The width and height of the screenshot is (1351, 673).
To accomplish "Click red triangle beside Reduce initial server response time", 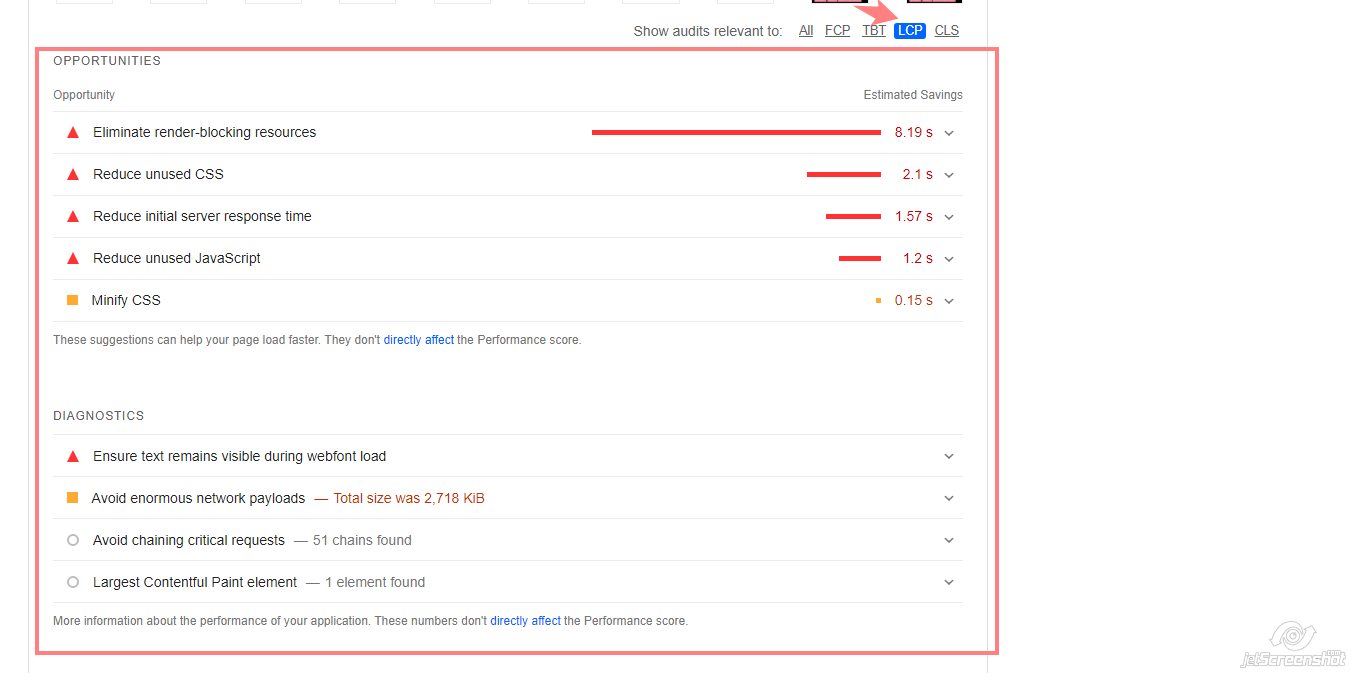I will (x=72, y=216).
